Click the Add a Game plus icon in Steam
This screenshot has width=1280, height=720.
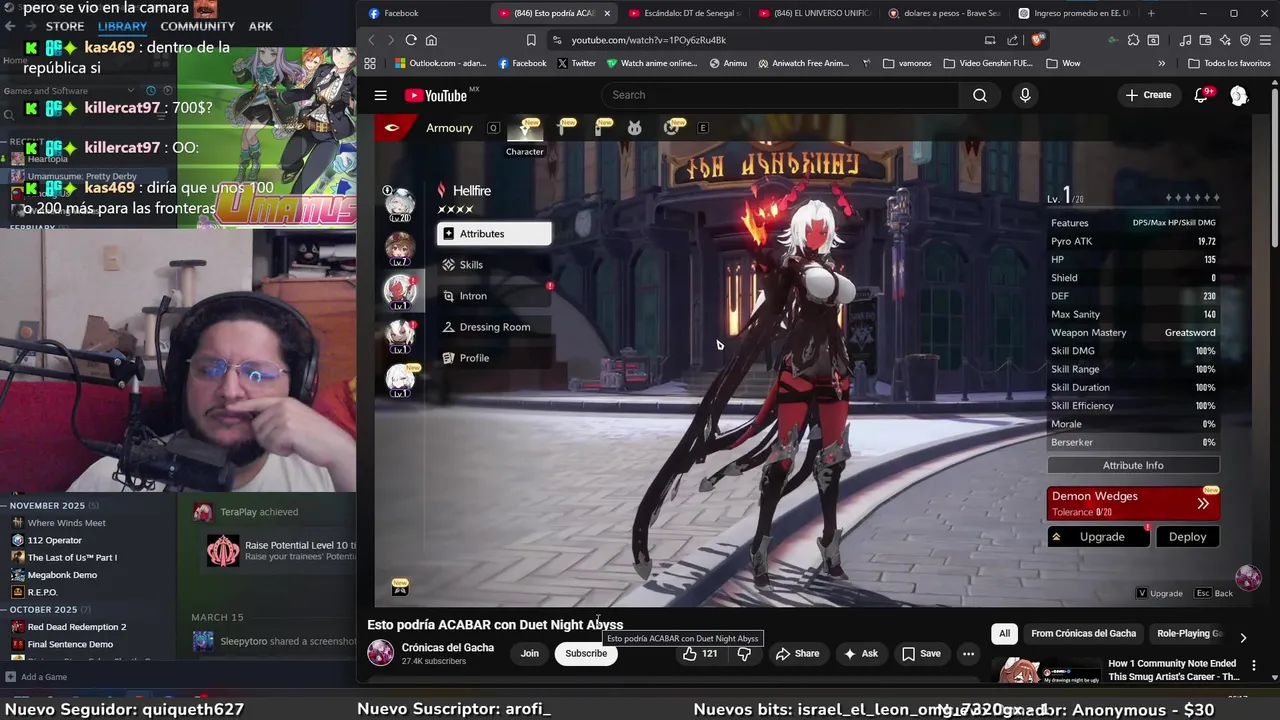pos(12,677)
